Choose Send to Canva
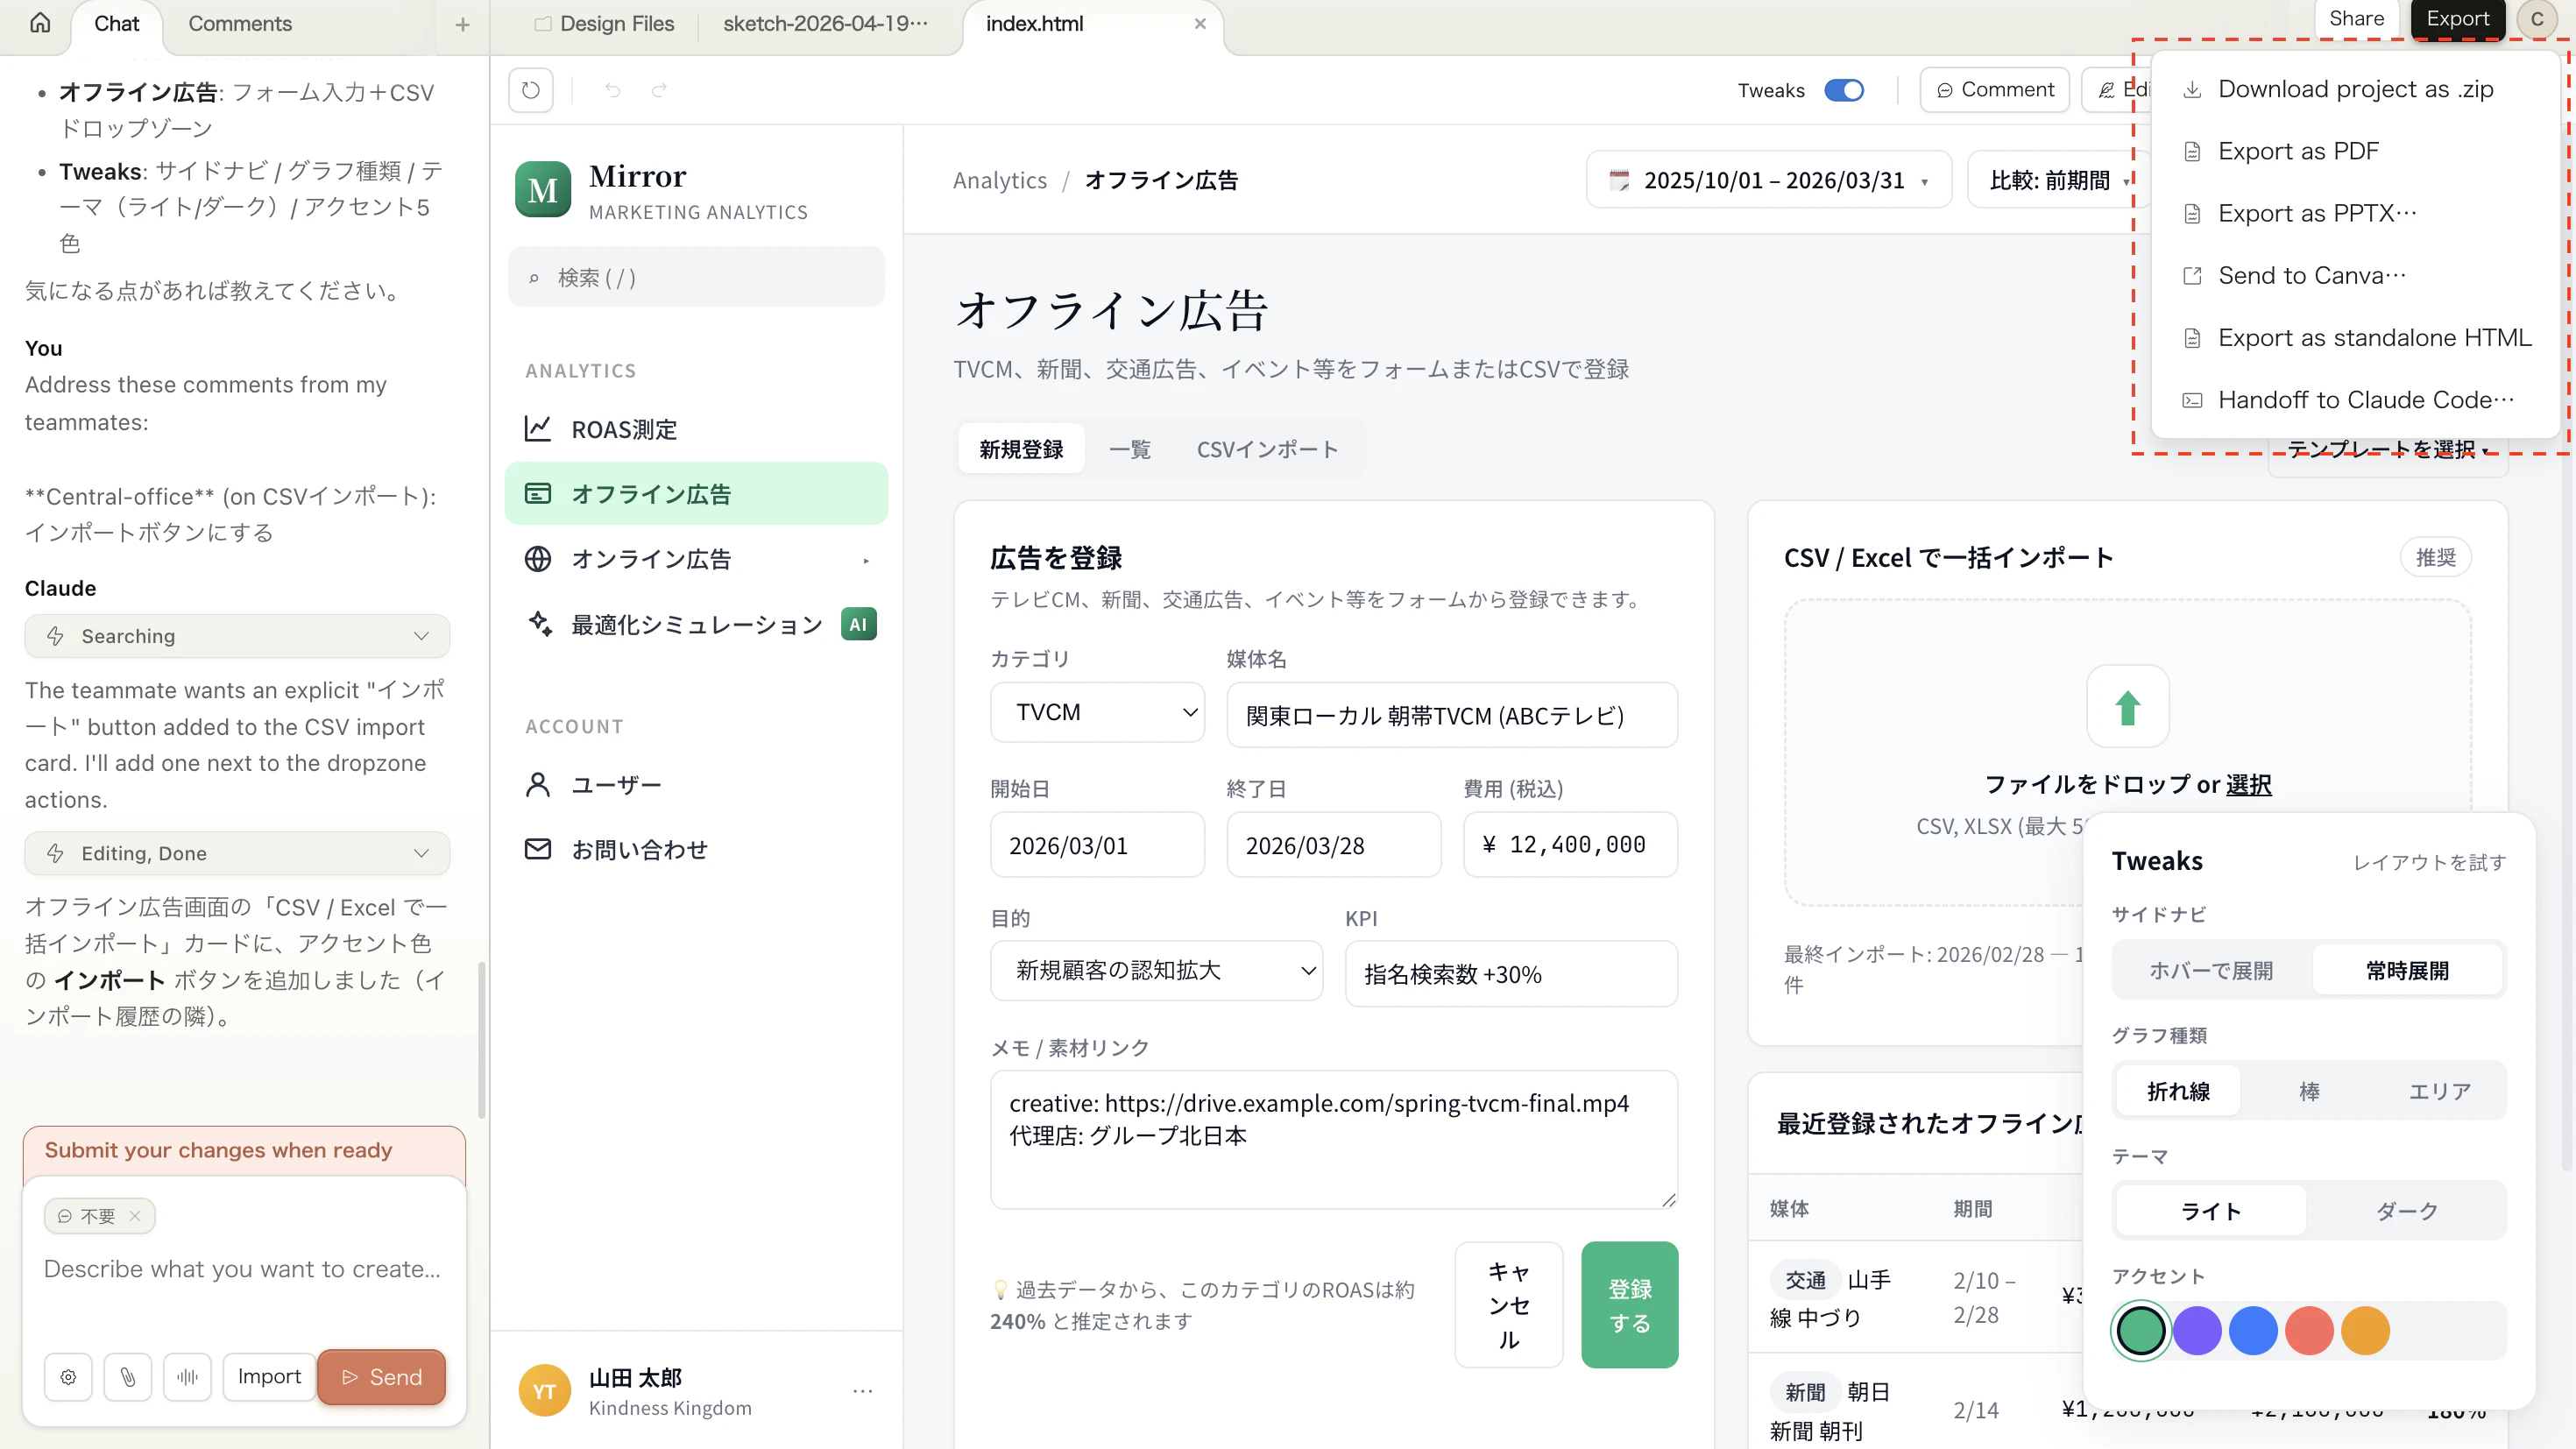 point(2355,275)
